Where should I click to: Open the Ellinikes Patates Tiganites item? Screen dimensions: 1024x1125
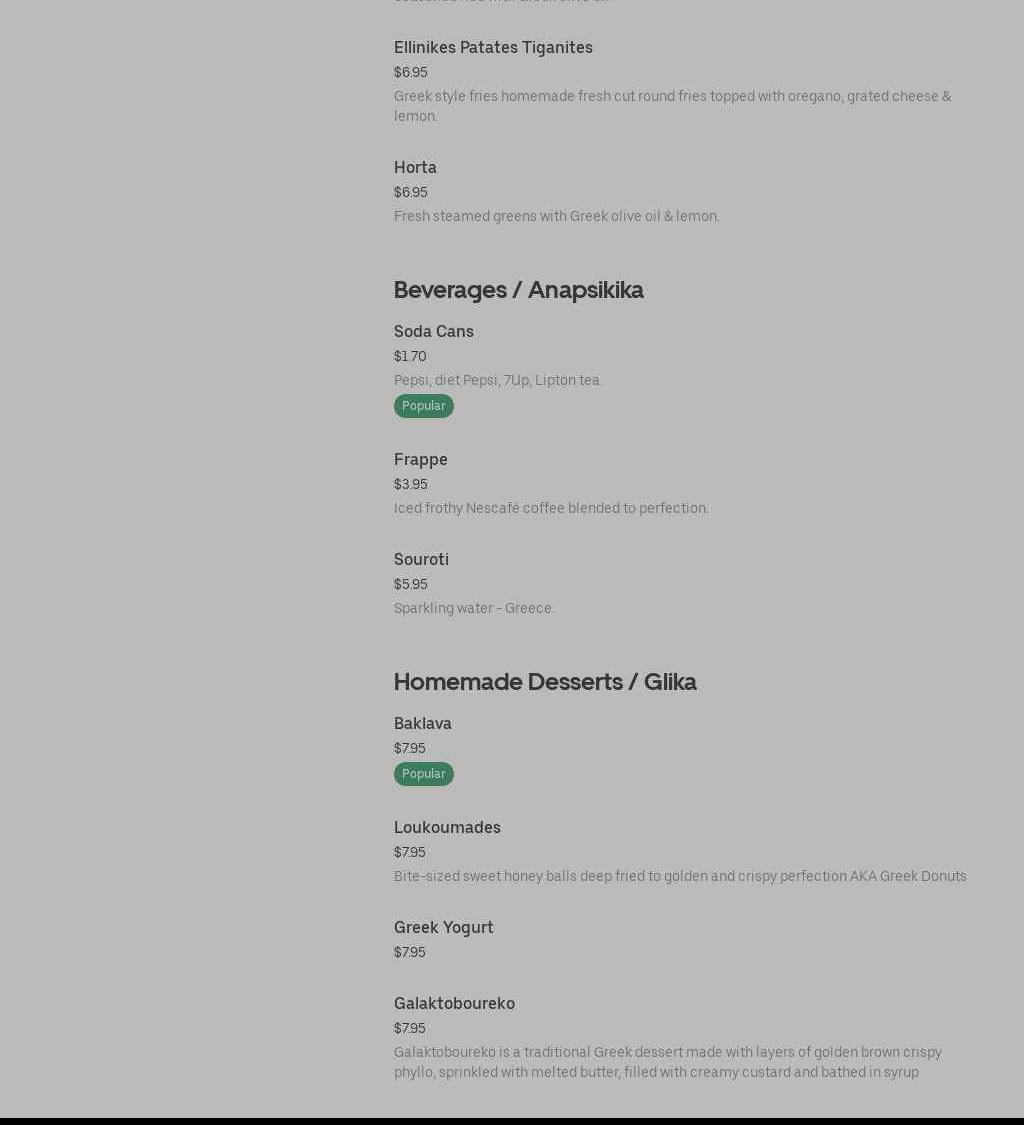[x=493, y=47]
